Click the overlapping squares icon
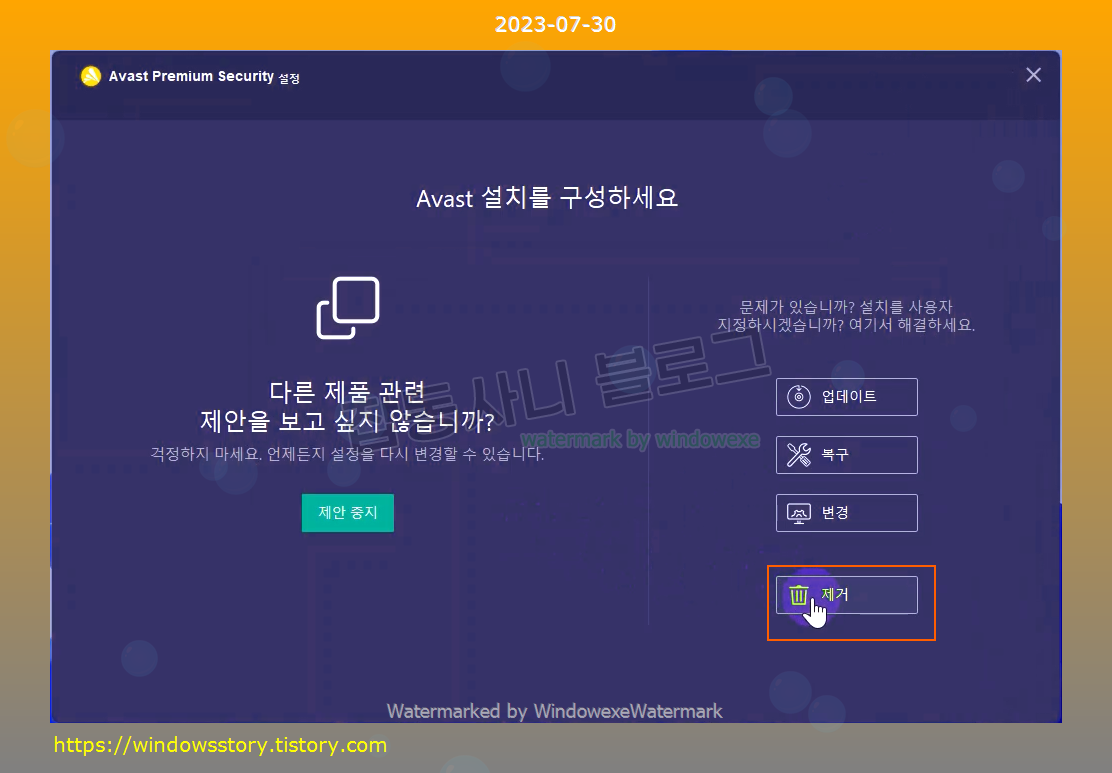 tap(348, 308)
